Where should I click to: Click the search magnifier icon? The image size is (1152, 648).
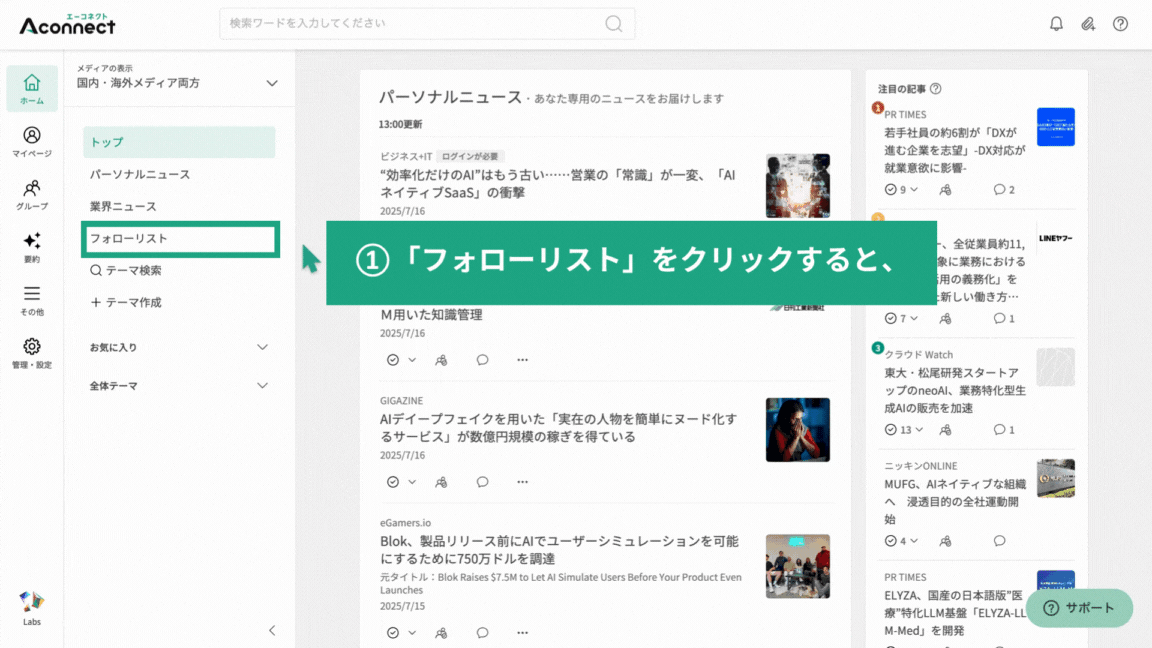coord(613,24)
